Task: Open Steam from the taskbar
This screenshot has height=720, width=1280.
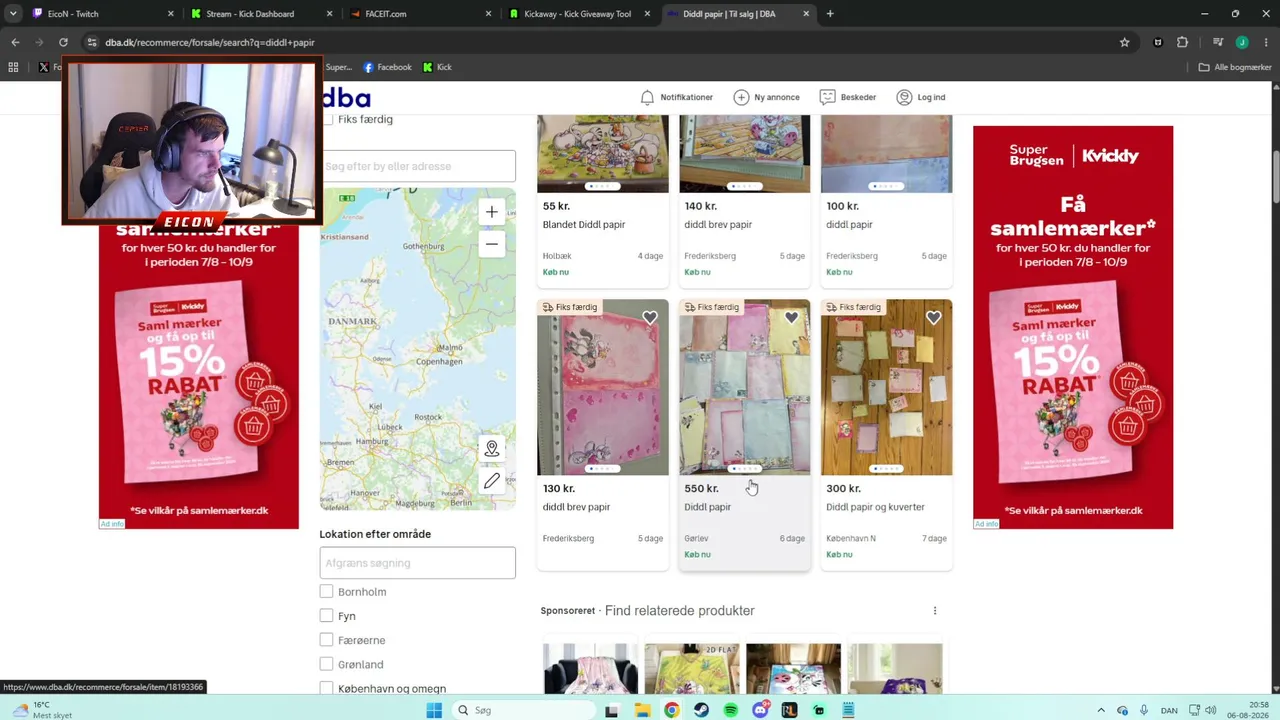Action: [701, 710]
